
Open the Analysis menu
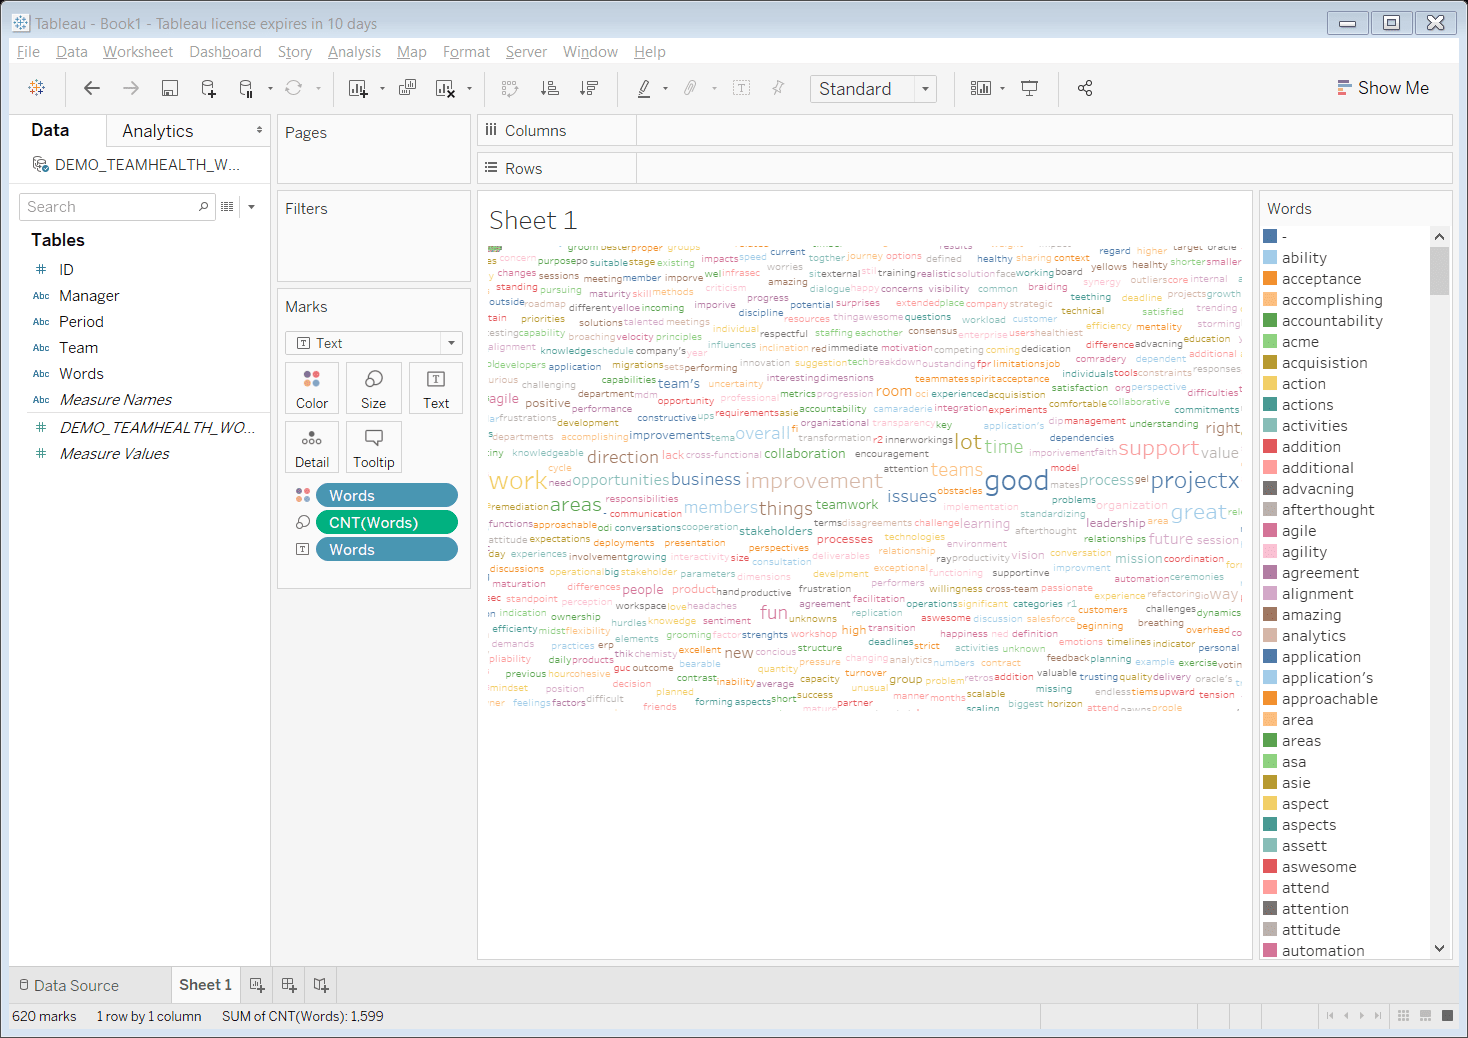(354, 52)
